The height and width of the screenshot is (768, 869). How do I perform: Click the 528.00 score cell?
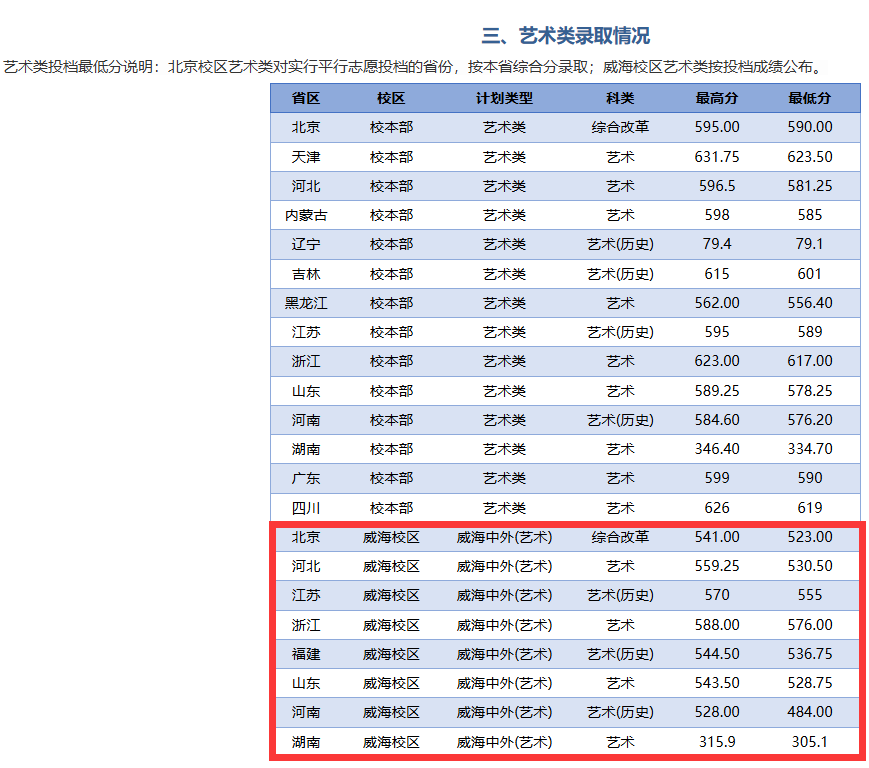click(717, 711)
